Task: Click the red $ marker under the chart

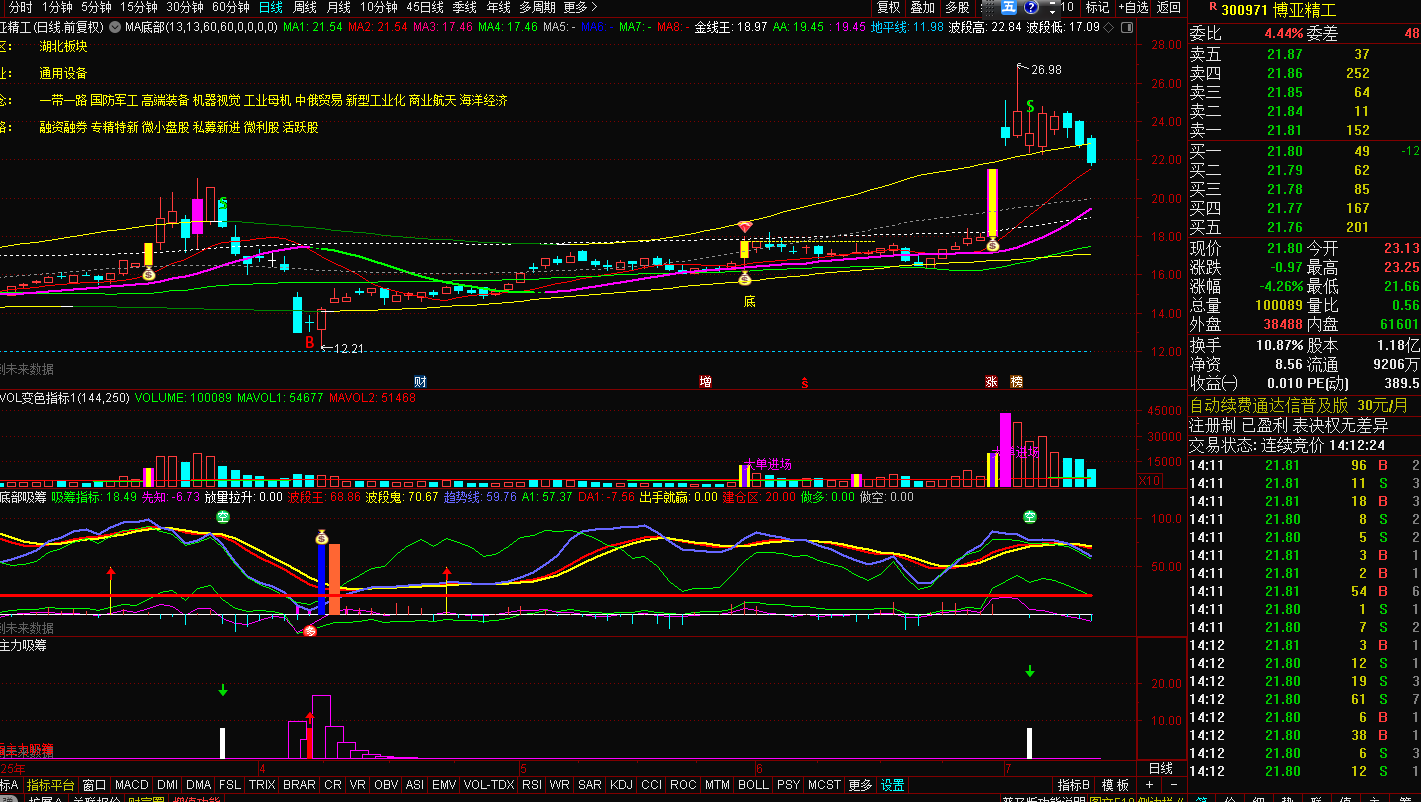Action: [804, 383]
